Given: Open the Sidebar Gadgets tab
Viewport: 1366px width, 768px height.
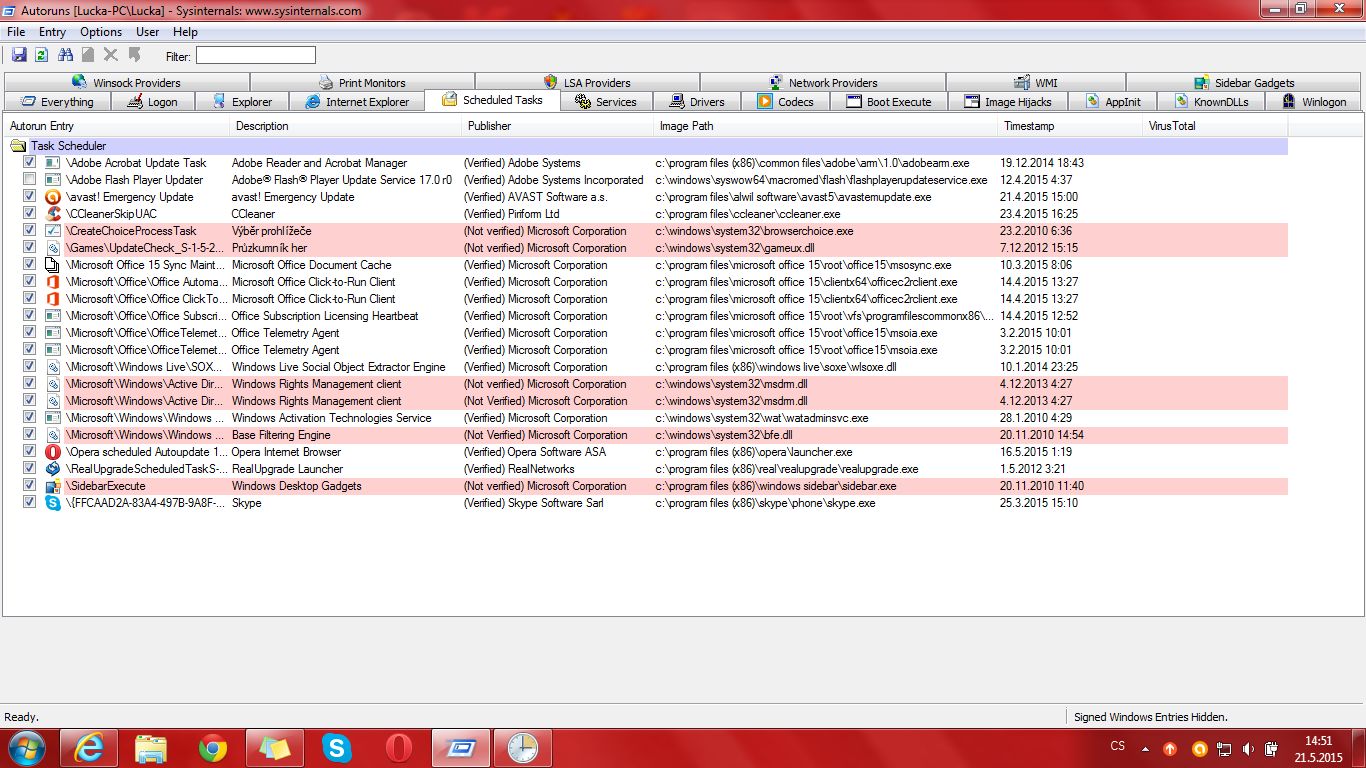Looking at the screenshot, I should [x=1244, y=82].
